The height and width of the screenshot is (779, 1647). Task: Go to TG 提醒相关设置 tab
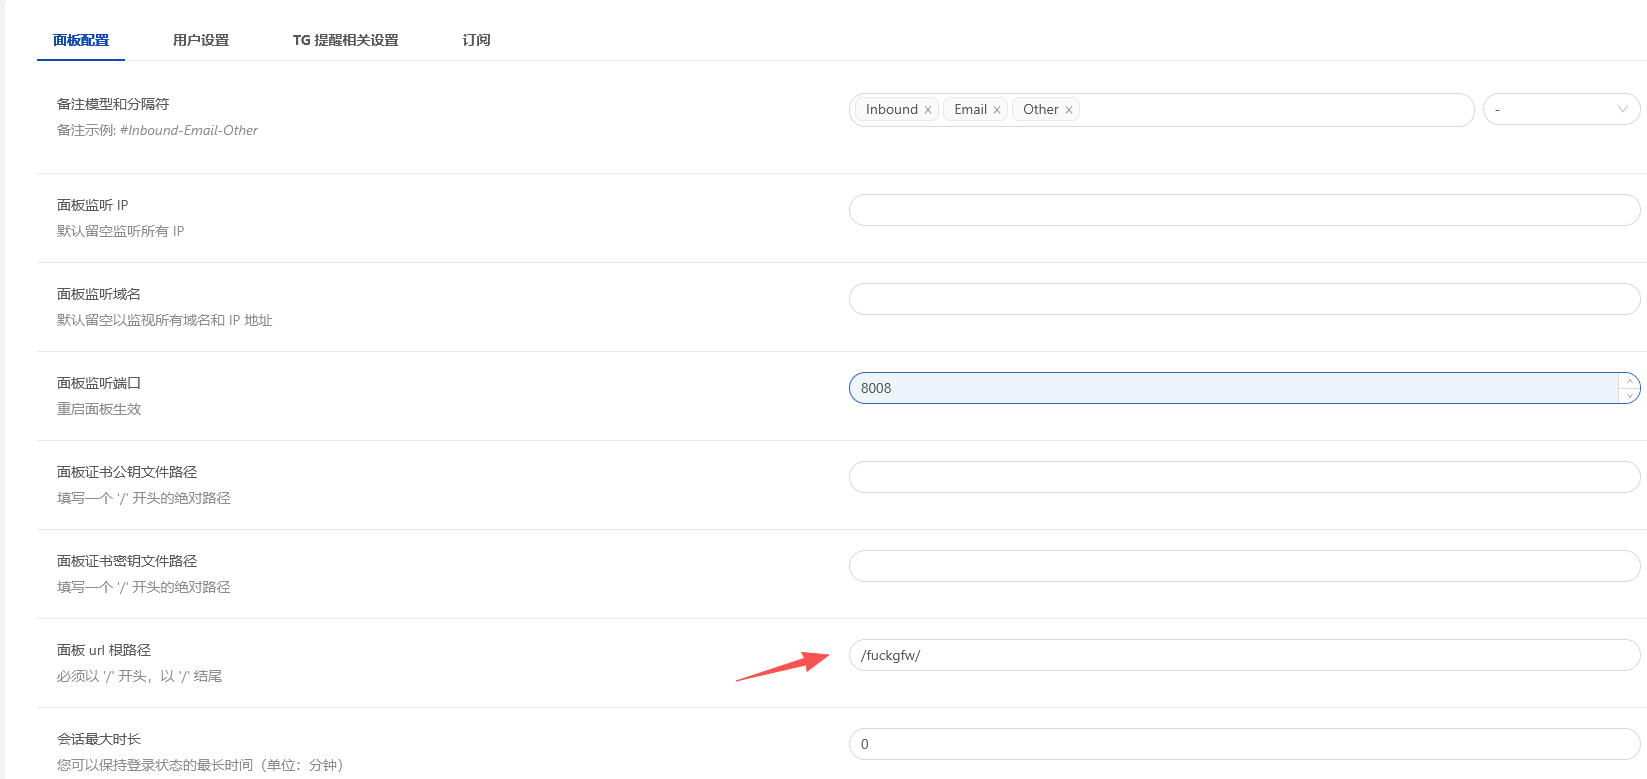(345, 40)
